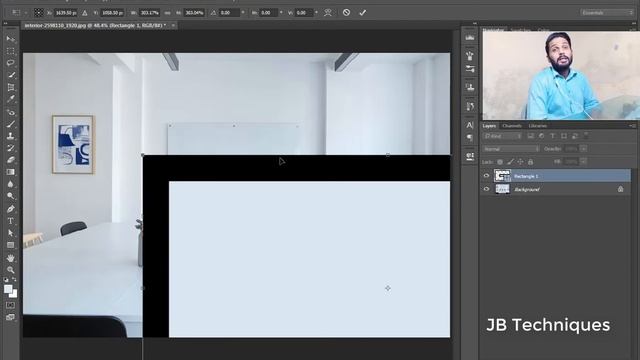Select the Horizontal Type tool

point(11,221)
